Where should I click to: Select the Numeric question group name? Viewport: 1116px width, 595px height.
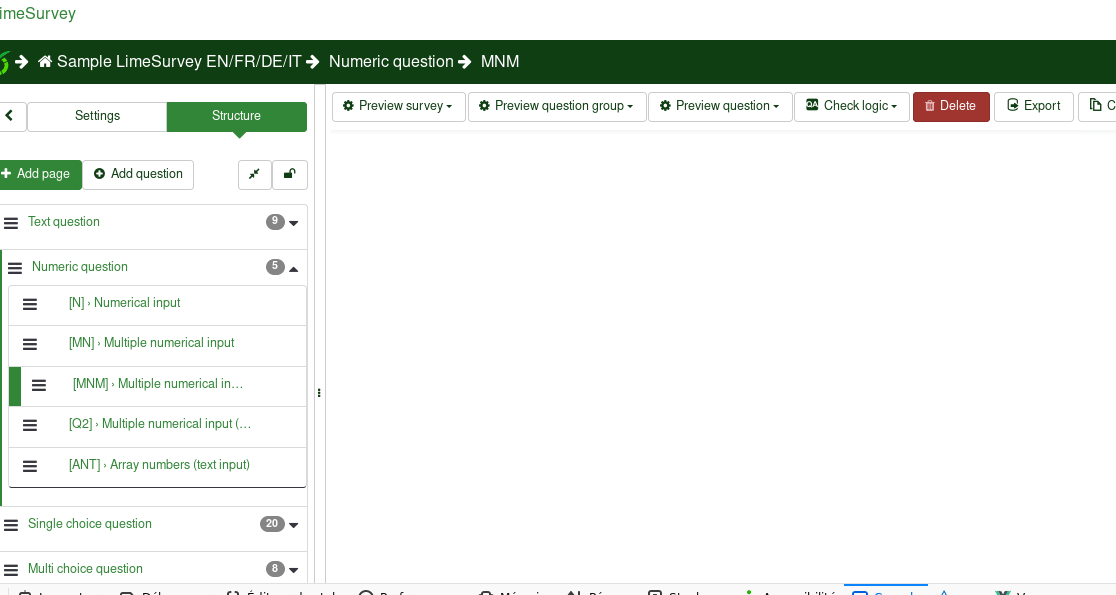[80, 267]
